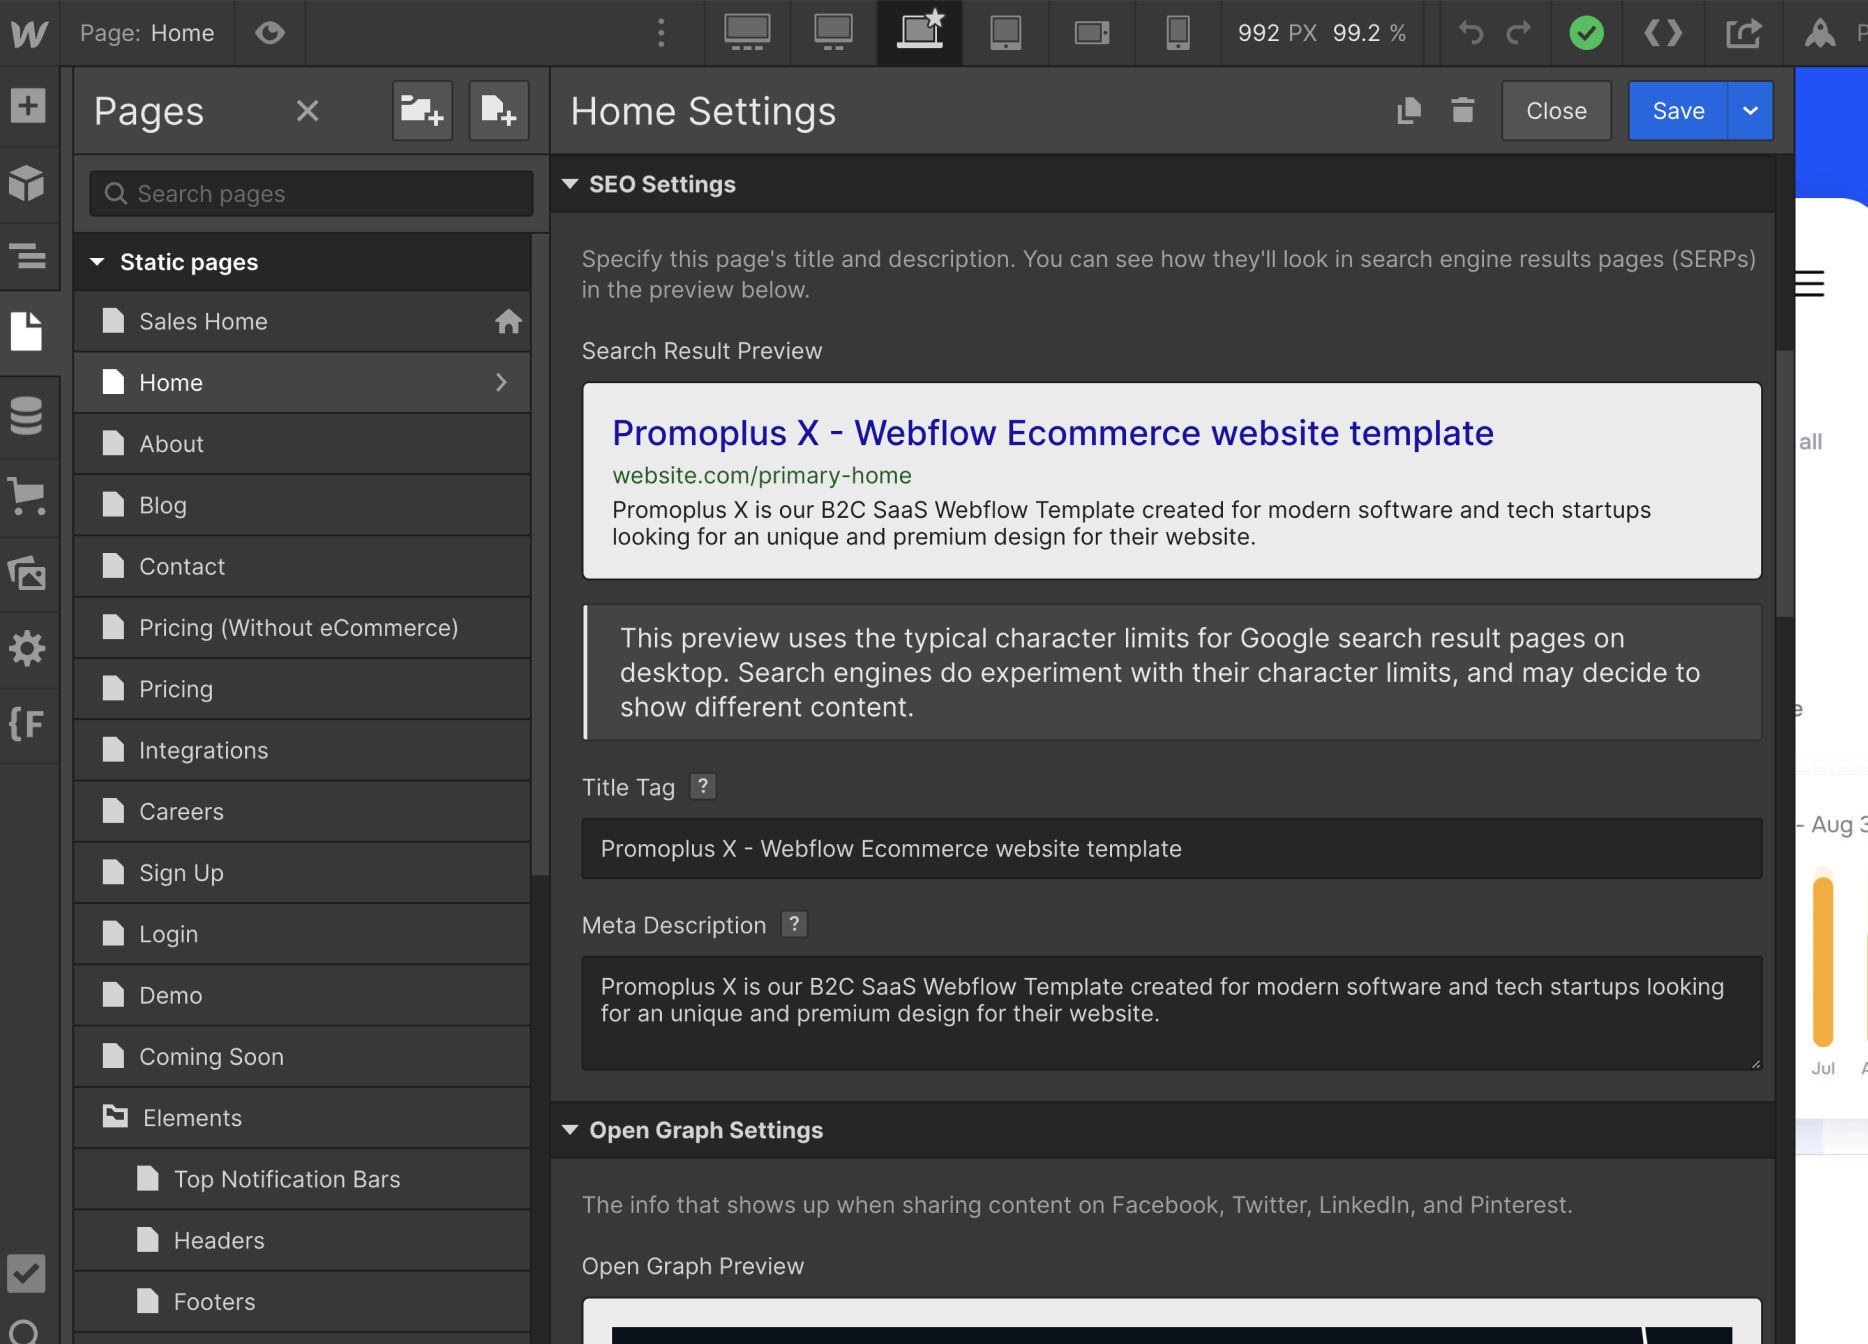
Task: Select the Coming Soon page
Action: click(302, 1056)
